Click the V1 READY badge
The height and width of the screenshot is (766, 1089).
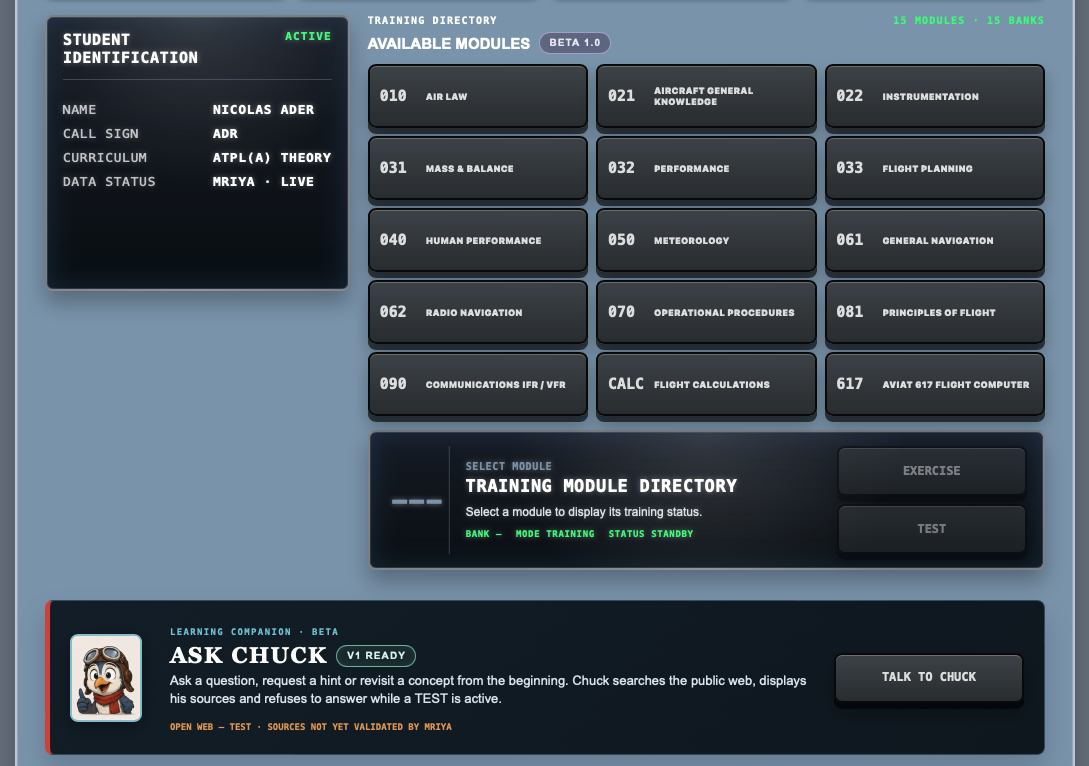pyautogui.click(x=376, y=656)
